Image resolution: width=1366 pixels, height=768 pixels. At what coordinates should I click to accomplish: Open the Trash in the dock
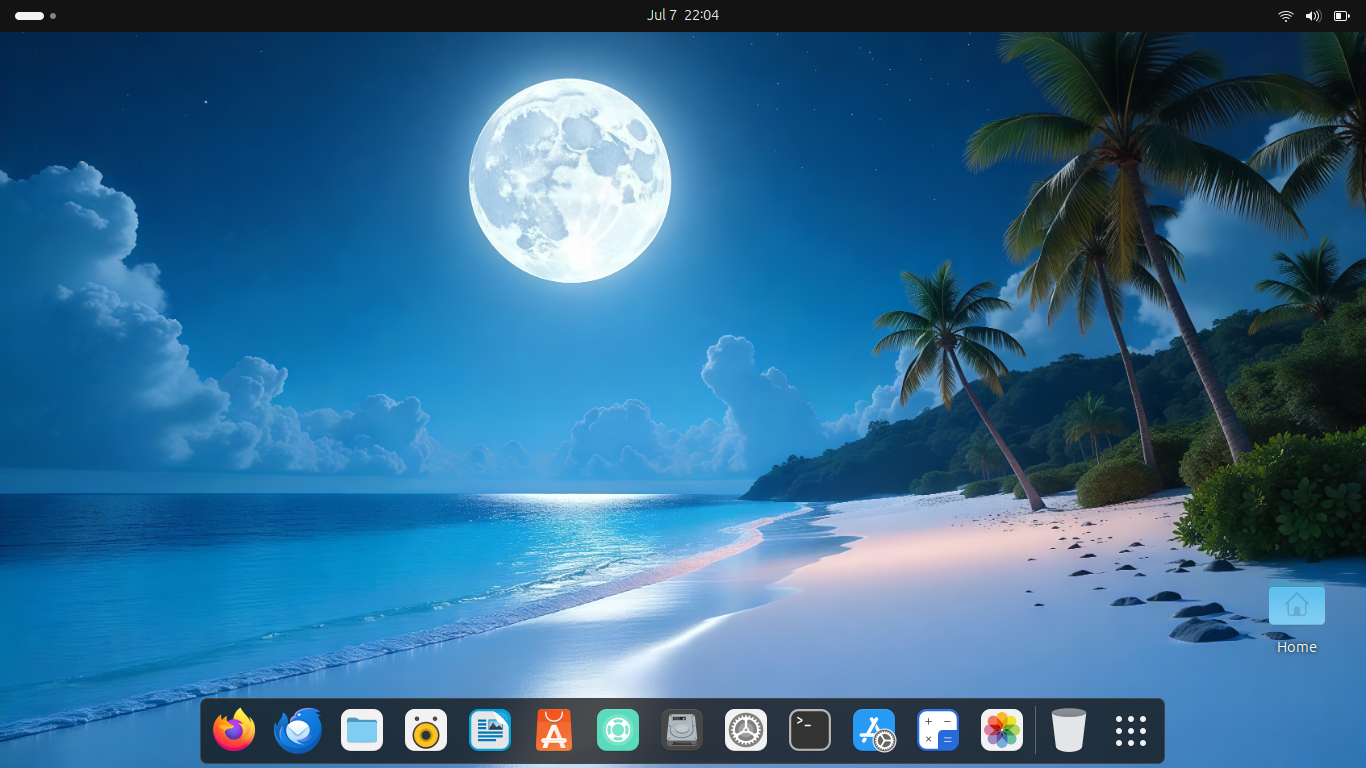coord(1069,730)
